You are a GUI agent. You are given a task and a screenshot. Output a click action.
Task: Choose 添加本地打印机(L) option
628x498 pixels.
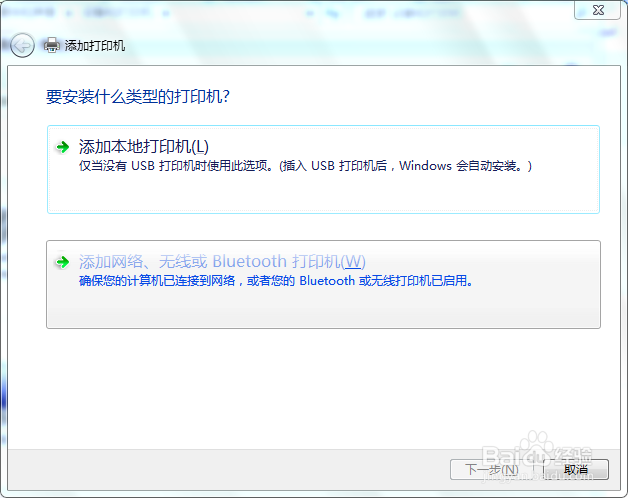(x=323, y=169)
